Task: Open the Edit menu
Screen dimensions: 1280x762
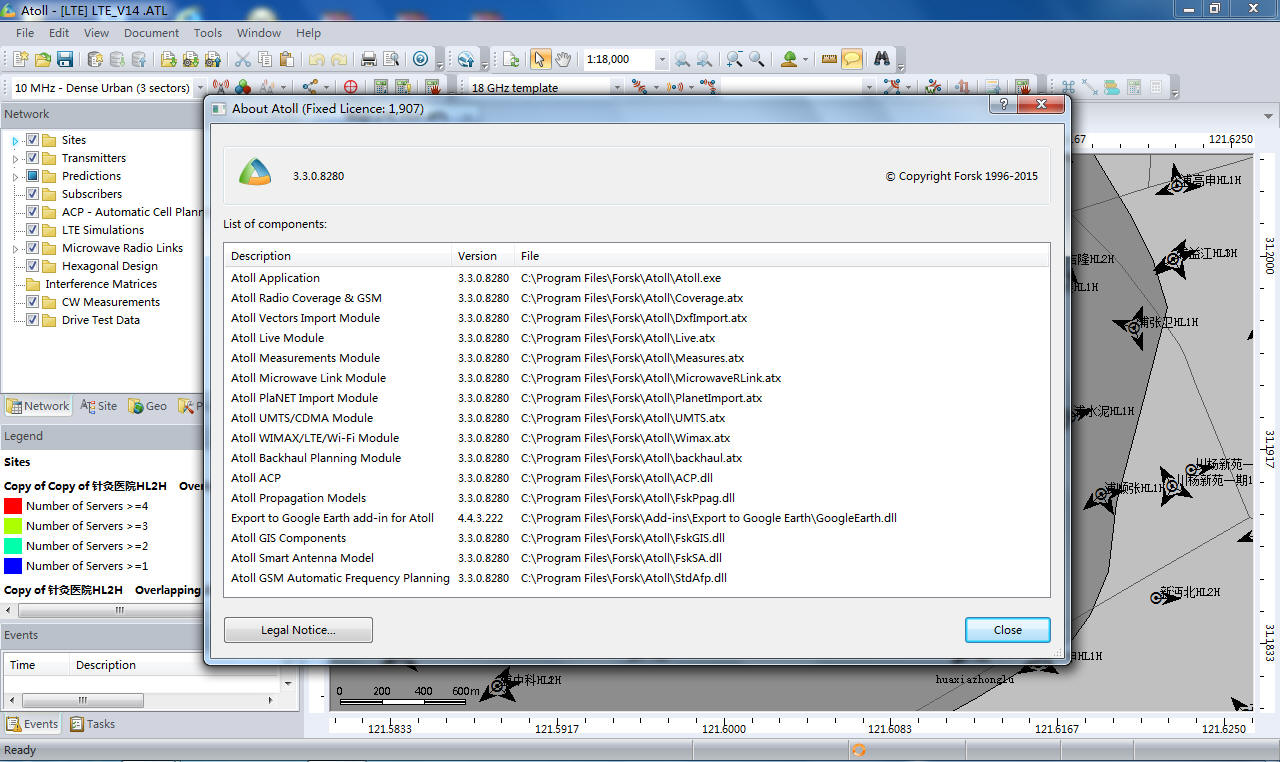Action: point(59,33)
